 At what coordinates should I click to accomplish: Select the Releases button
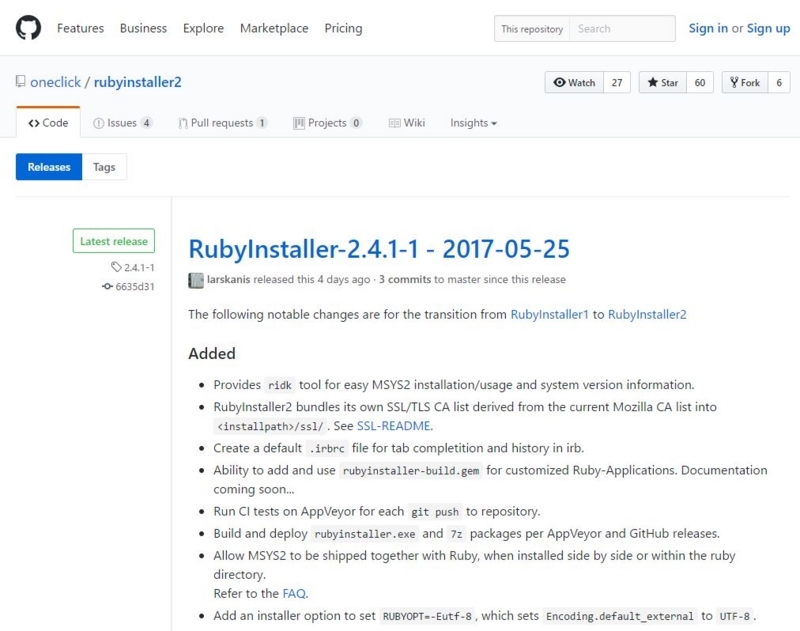[x=49, y=167]
